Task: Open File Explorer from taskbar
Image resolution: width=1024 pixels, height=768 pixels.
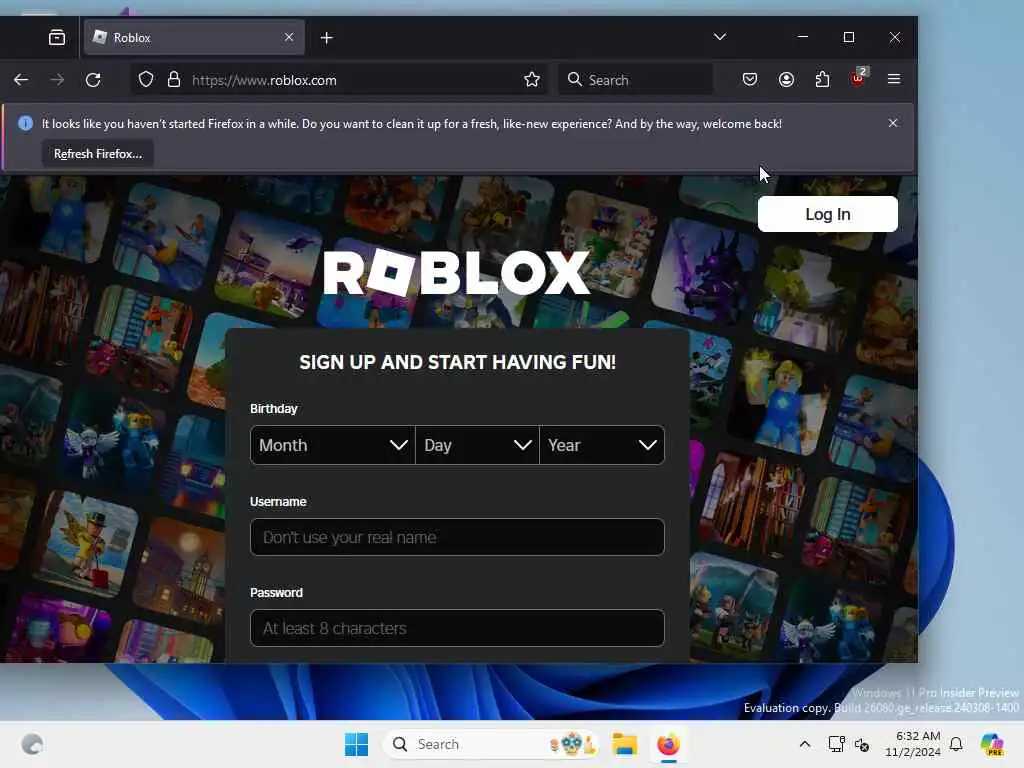Action: click(x=624, y=744)
